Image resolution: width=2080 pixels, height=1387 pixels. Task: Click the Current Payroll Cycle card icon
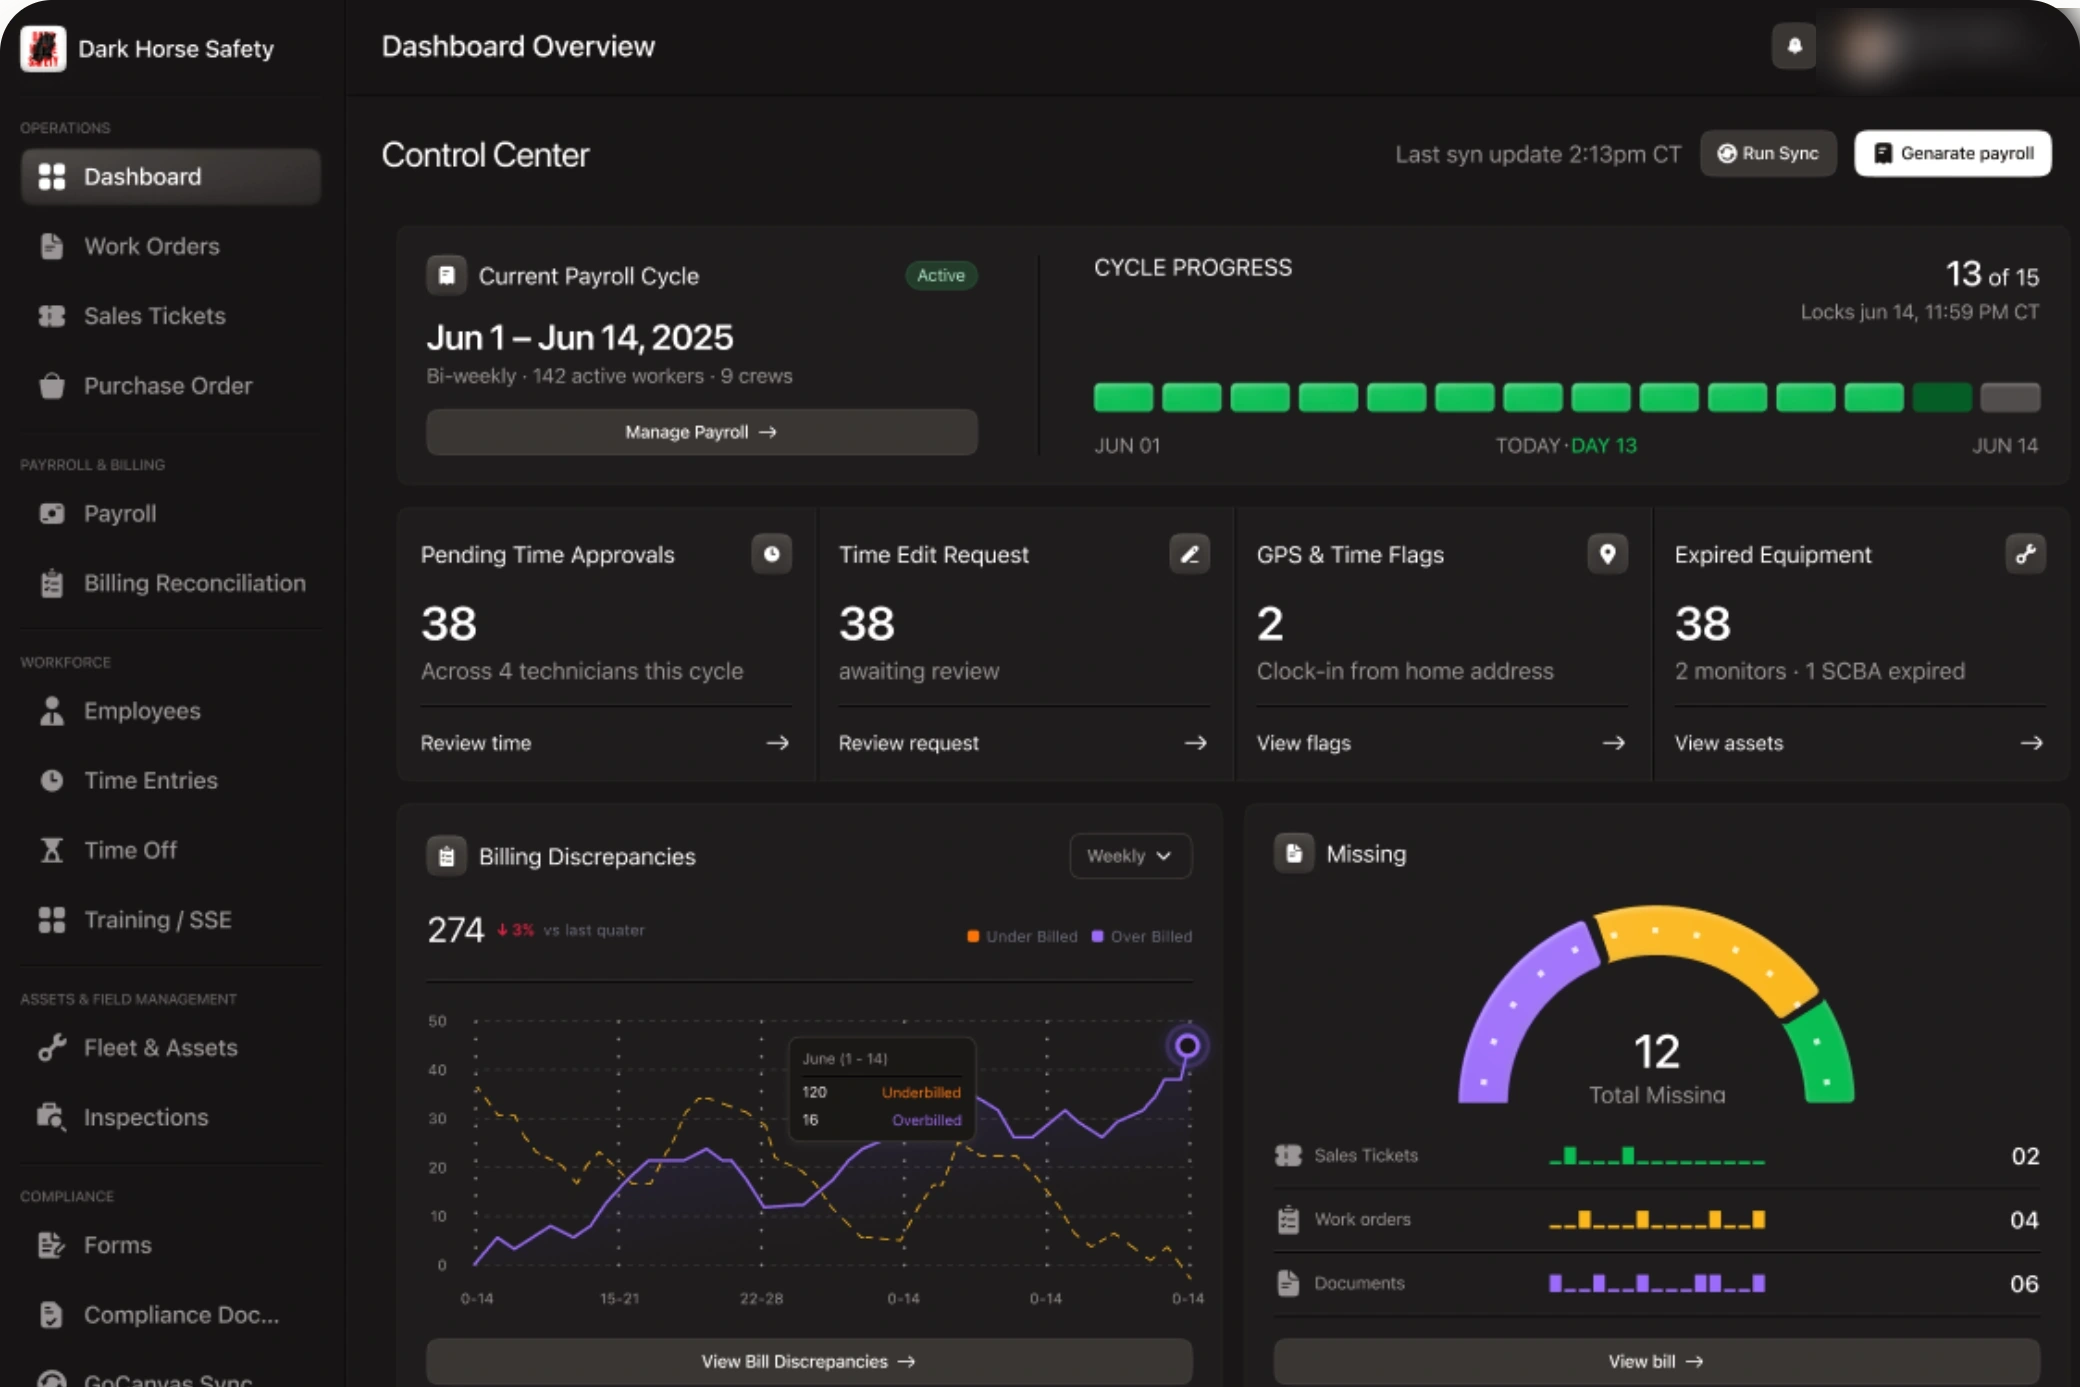446,275
